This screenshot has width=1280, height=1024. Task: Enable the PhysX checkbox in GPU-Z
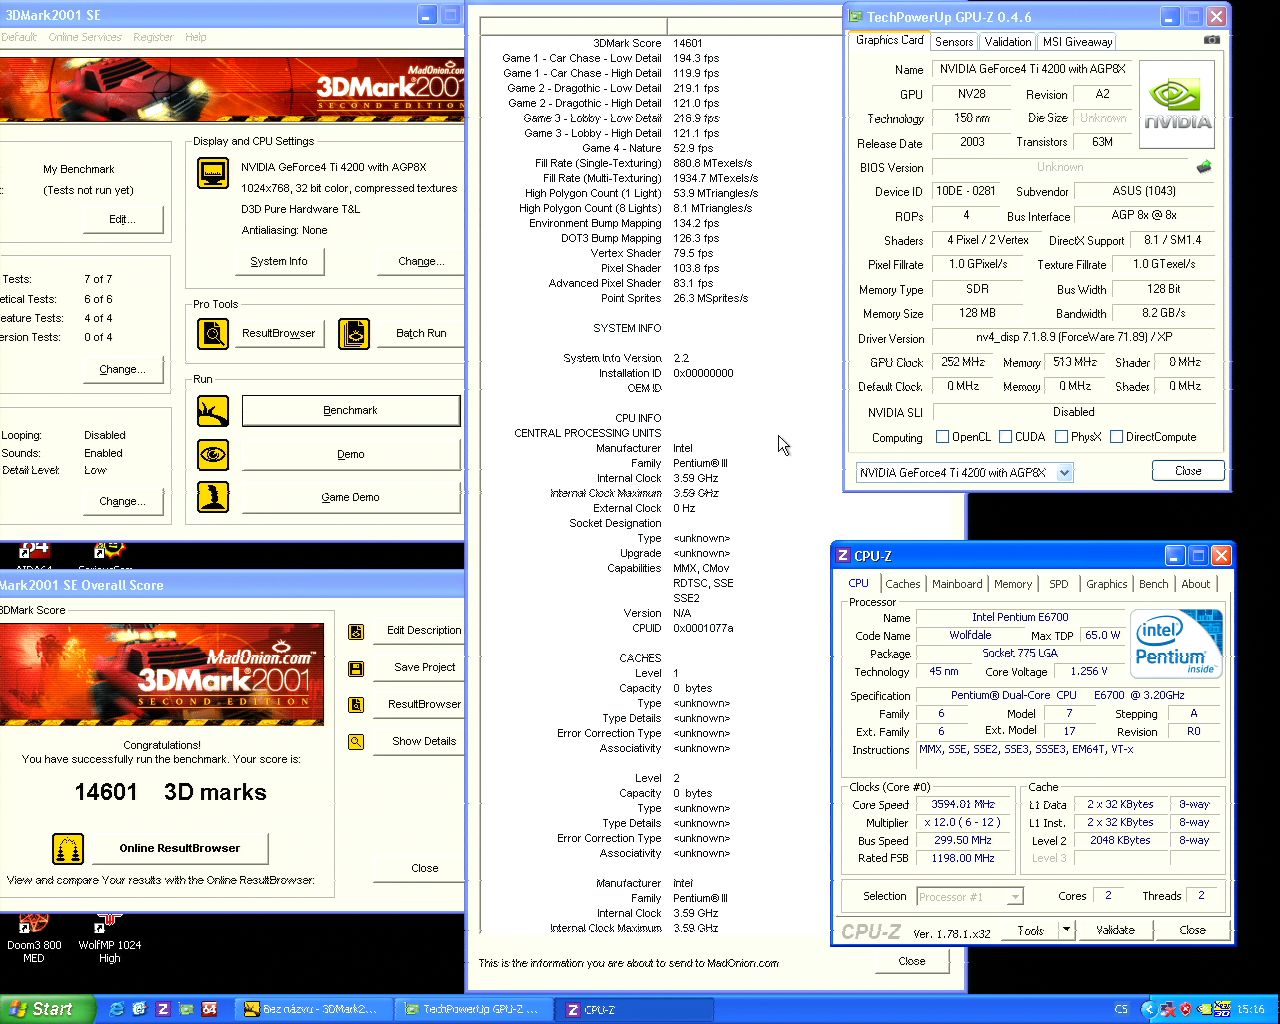1061,437
